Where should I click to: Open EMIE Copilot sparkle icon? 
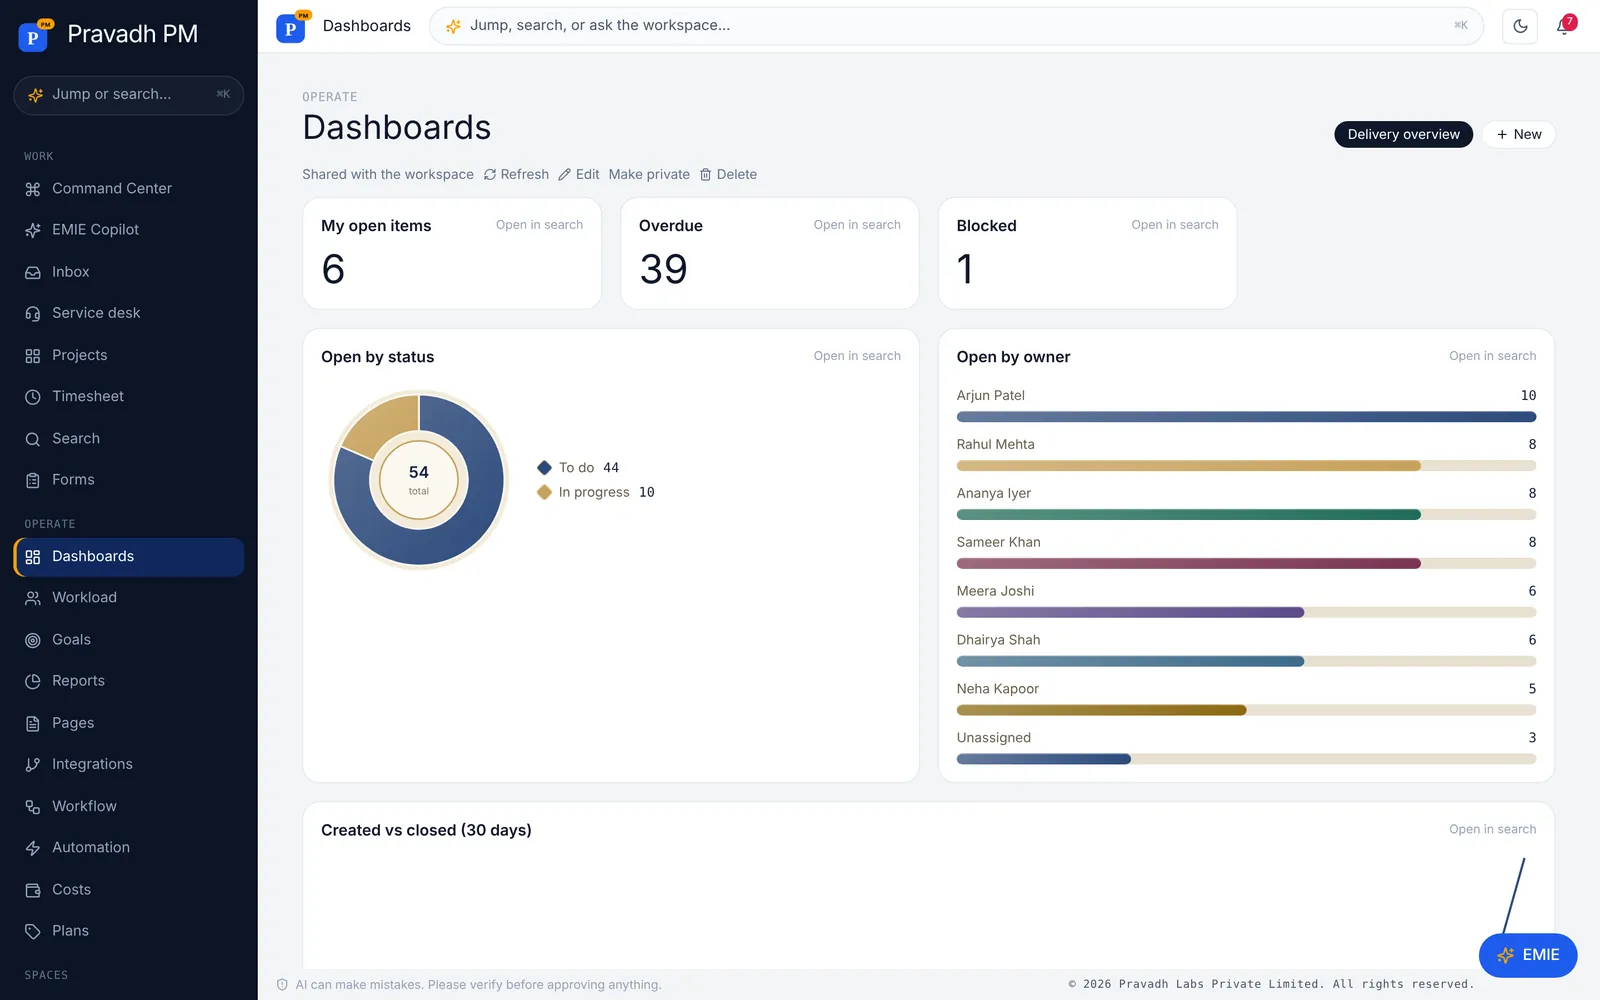[x=33, y=230]
